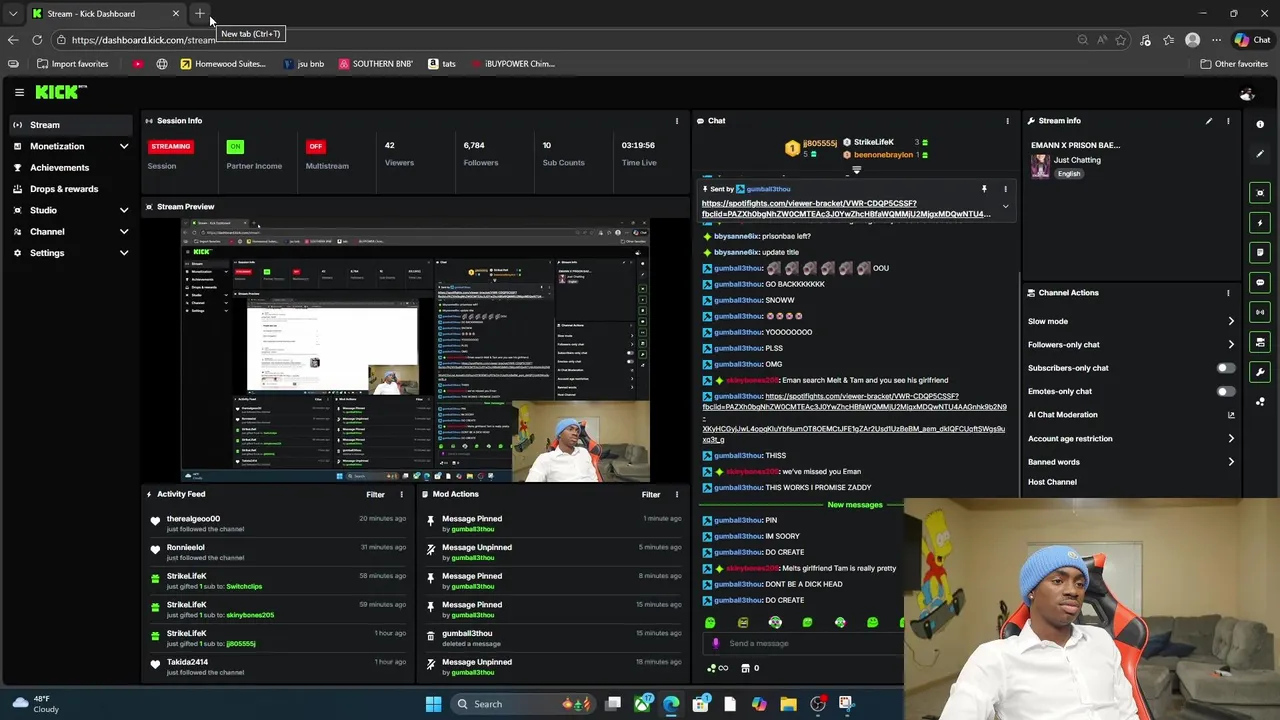Open Banned words options arrow
1280x720 pixels.
(1230, 462)
